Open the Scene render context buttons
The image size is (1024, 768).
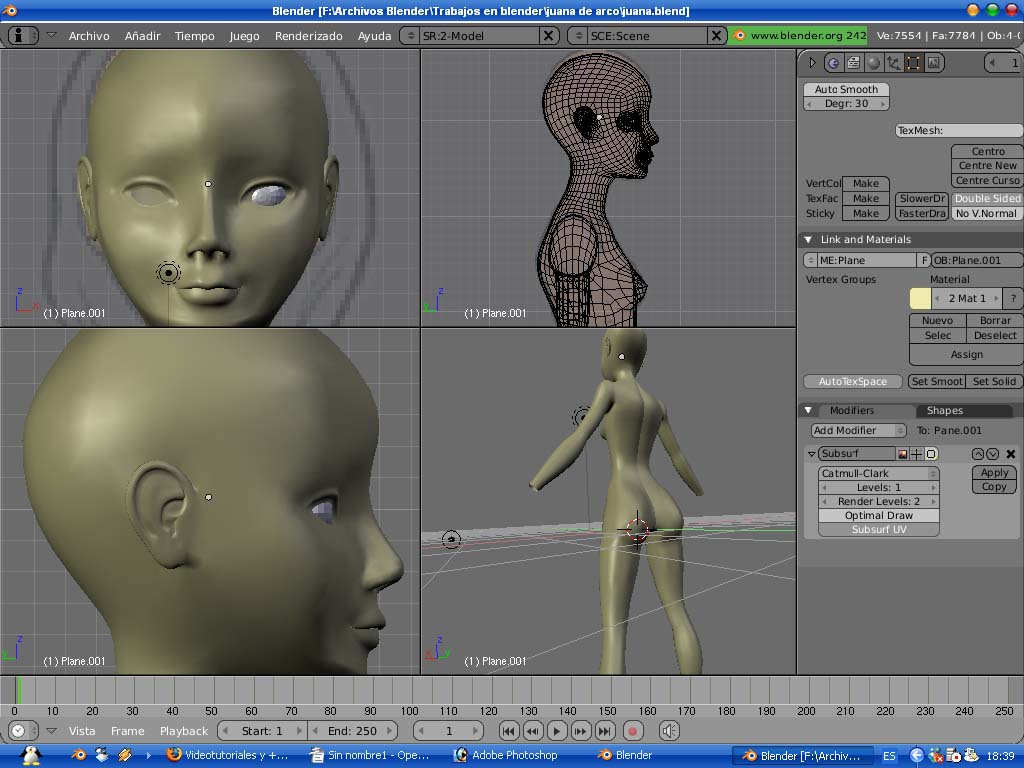pos(933,63)
